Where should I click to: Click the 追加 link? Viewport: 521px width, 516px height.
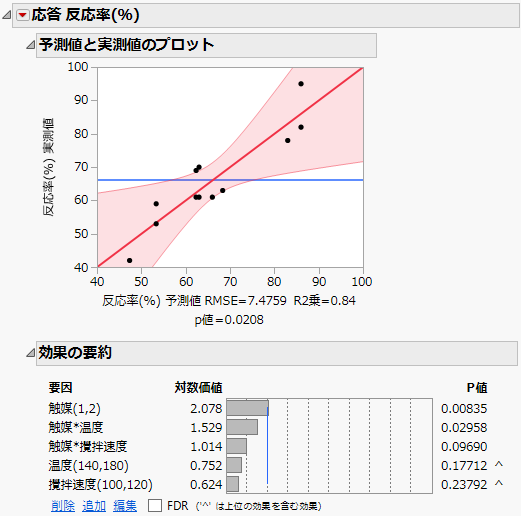point(94,506)
